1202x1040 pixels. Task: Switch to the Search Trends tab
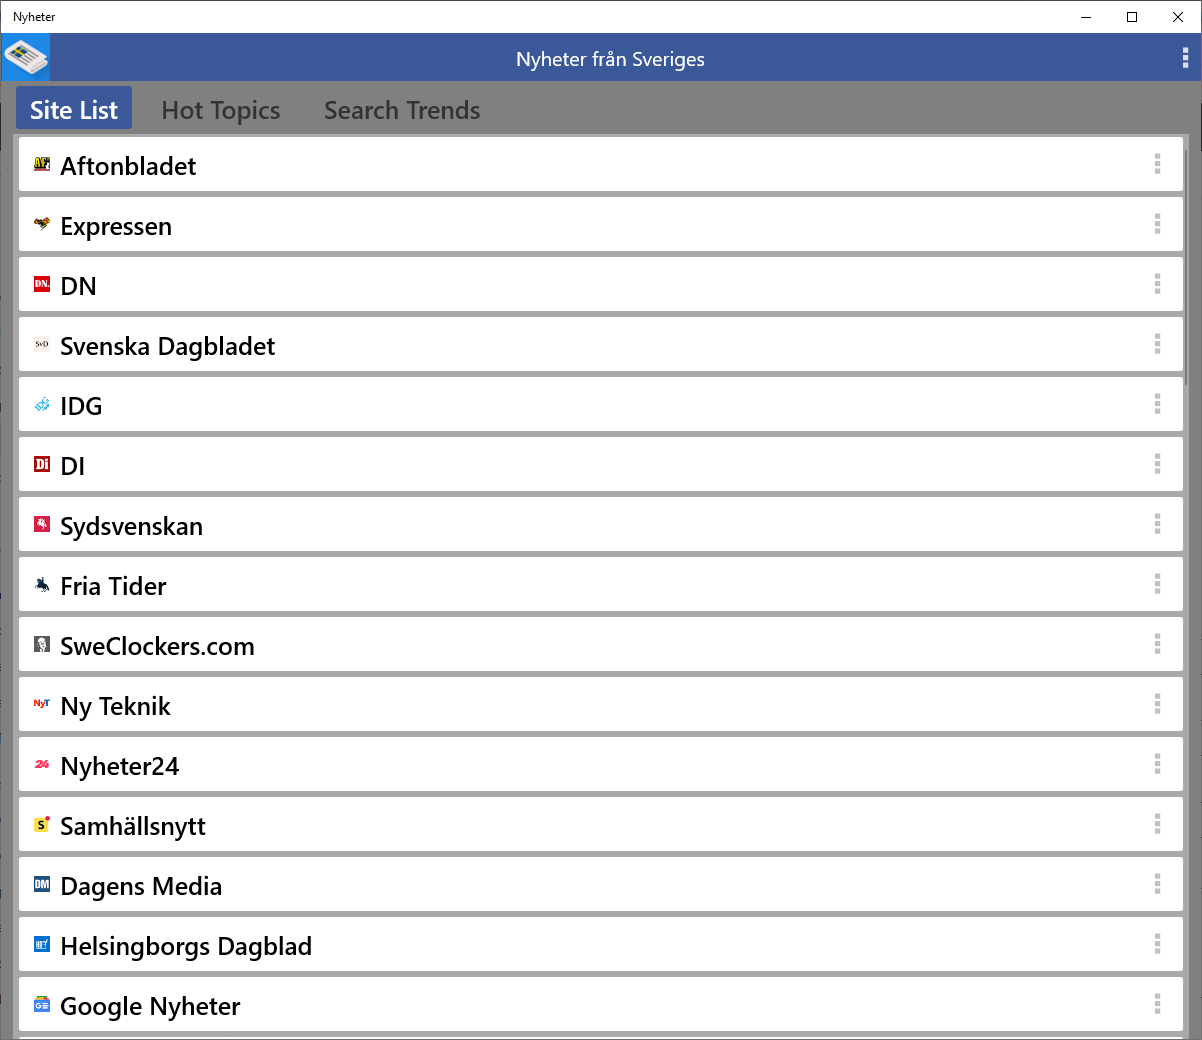click(402, 110)
